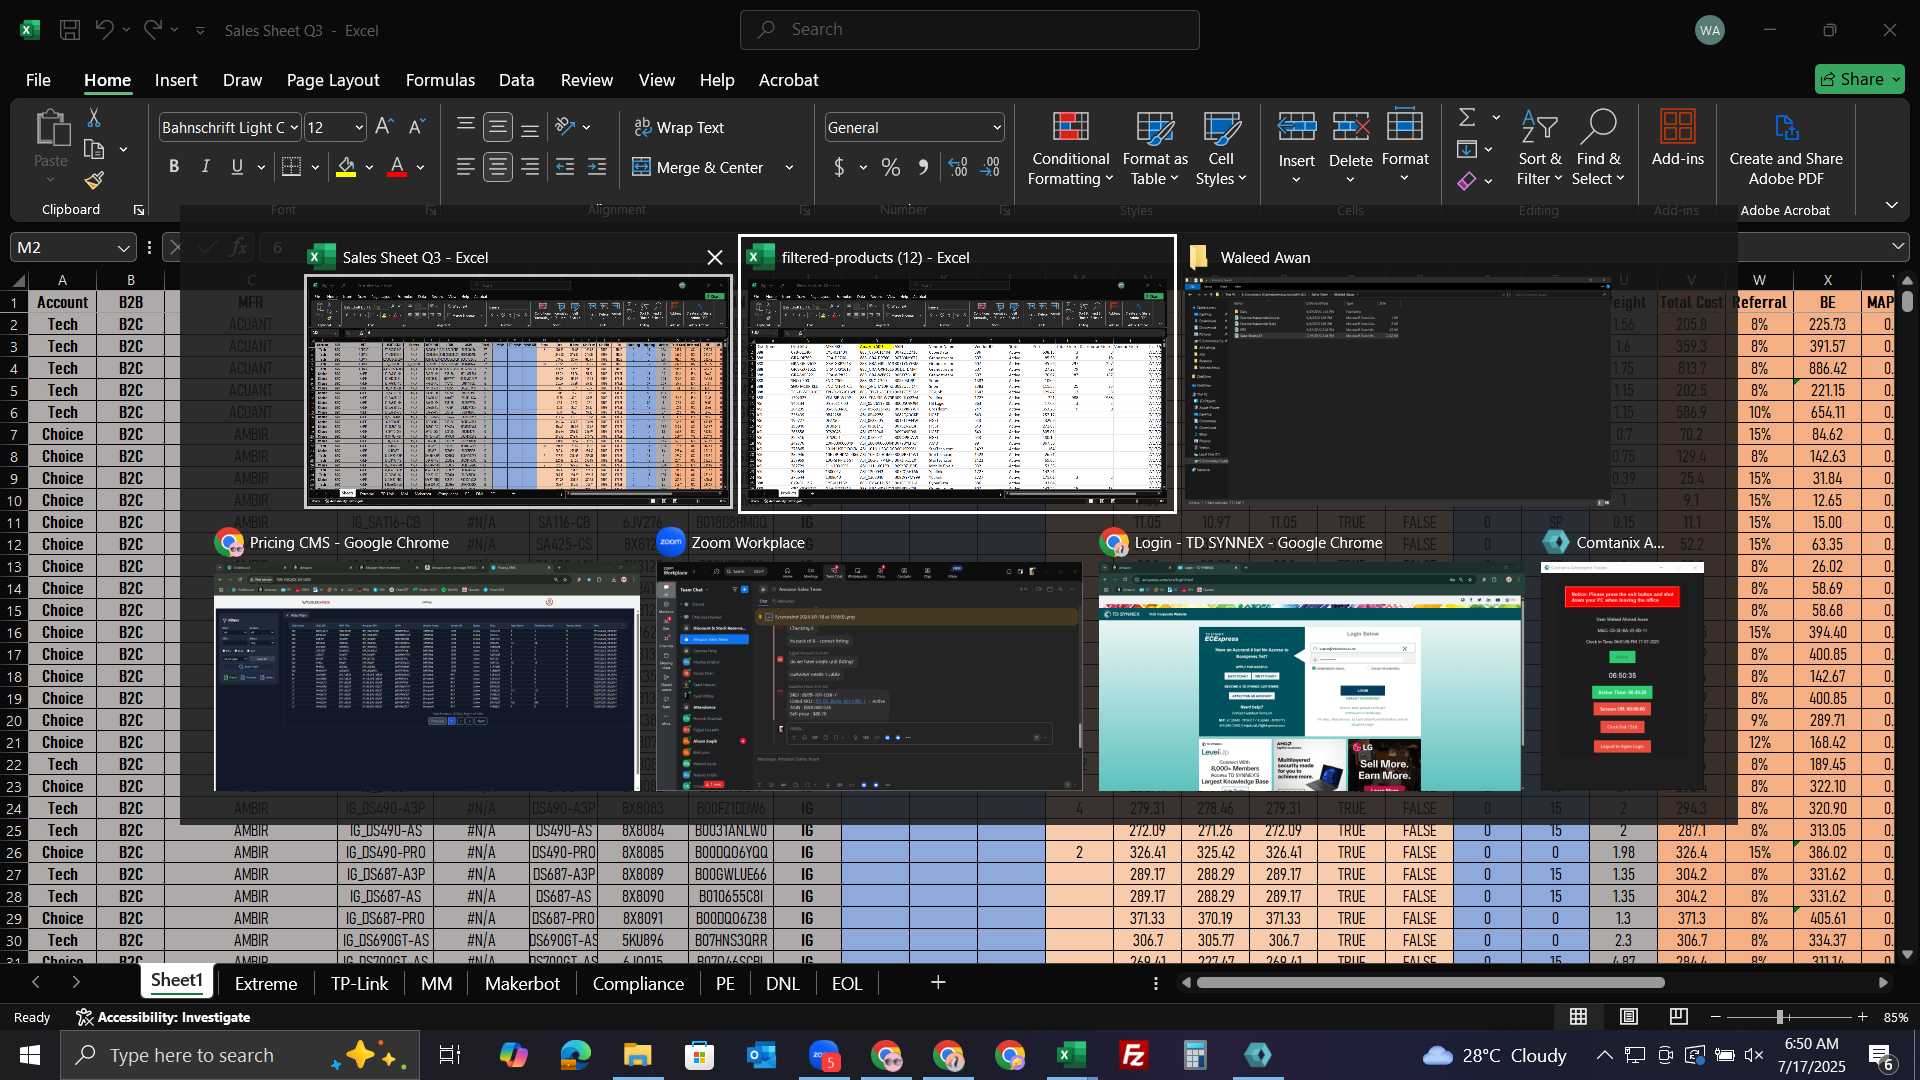Open the Data ribbon tab
This screenshot has height=1080, width=1920.
click(x=516, y=80)
